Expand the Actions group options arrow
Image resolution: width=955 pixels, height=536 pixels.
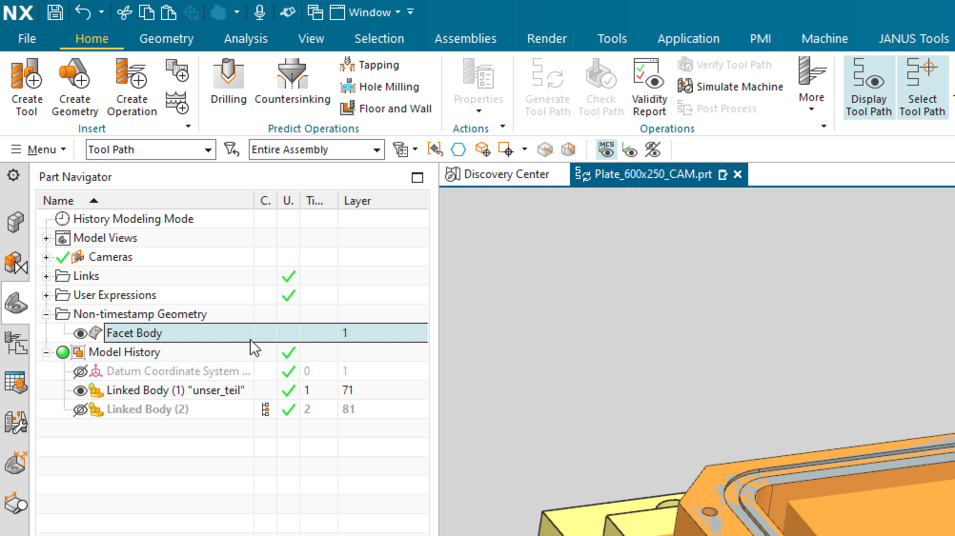[x=502, y=127]
